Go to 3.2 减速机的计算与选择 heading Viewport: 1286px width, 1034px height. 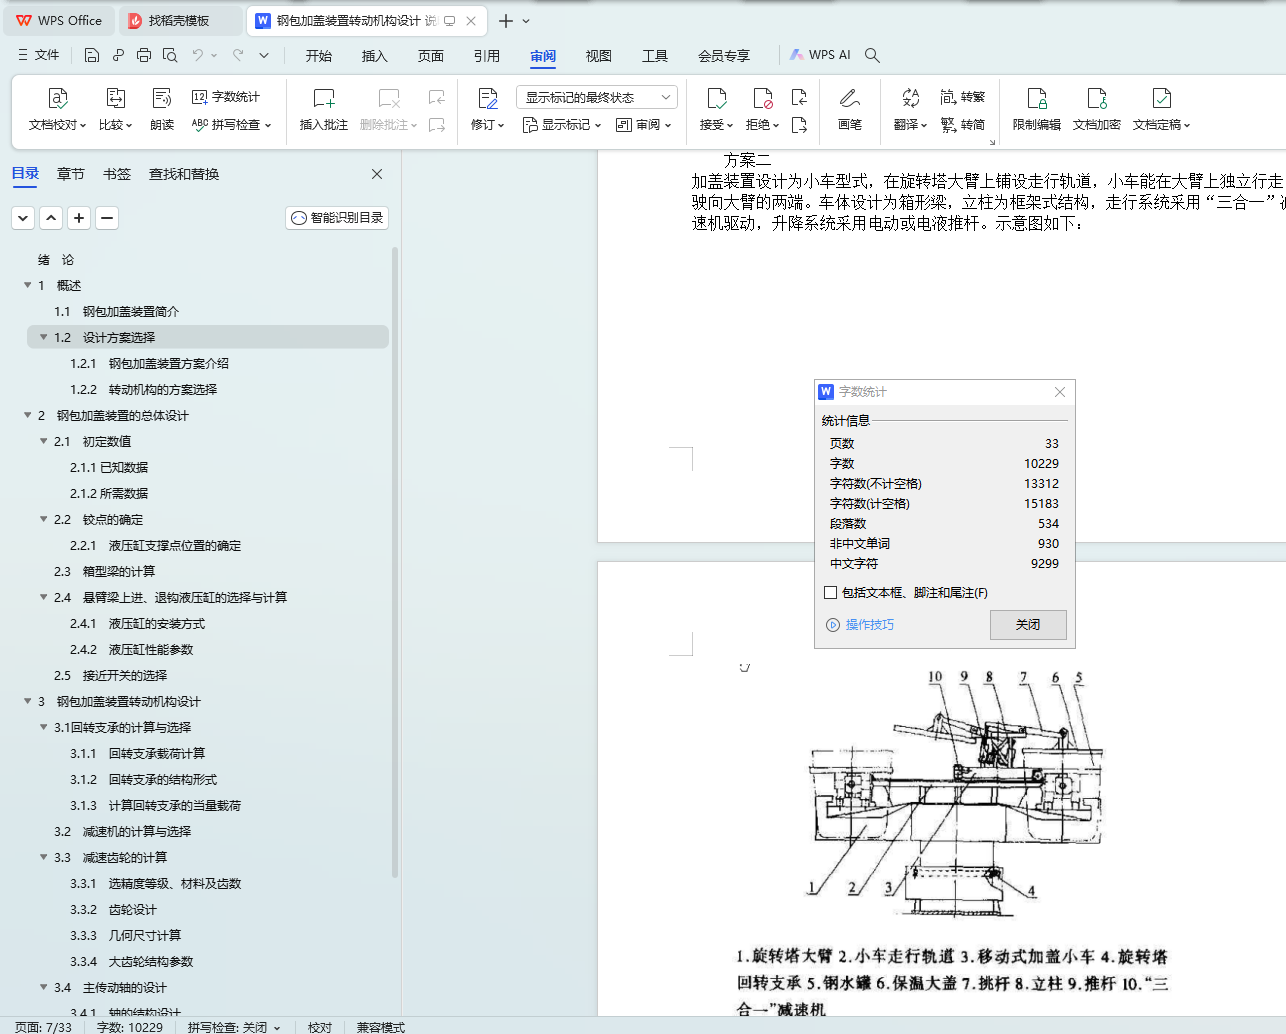pos(122,831)
